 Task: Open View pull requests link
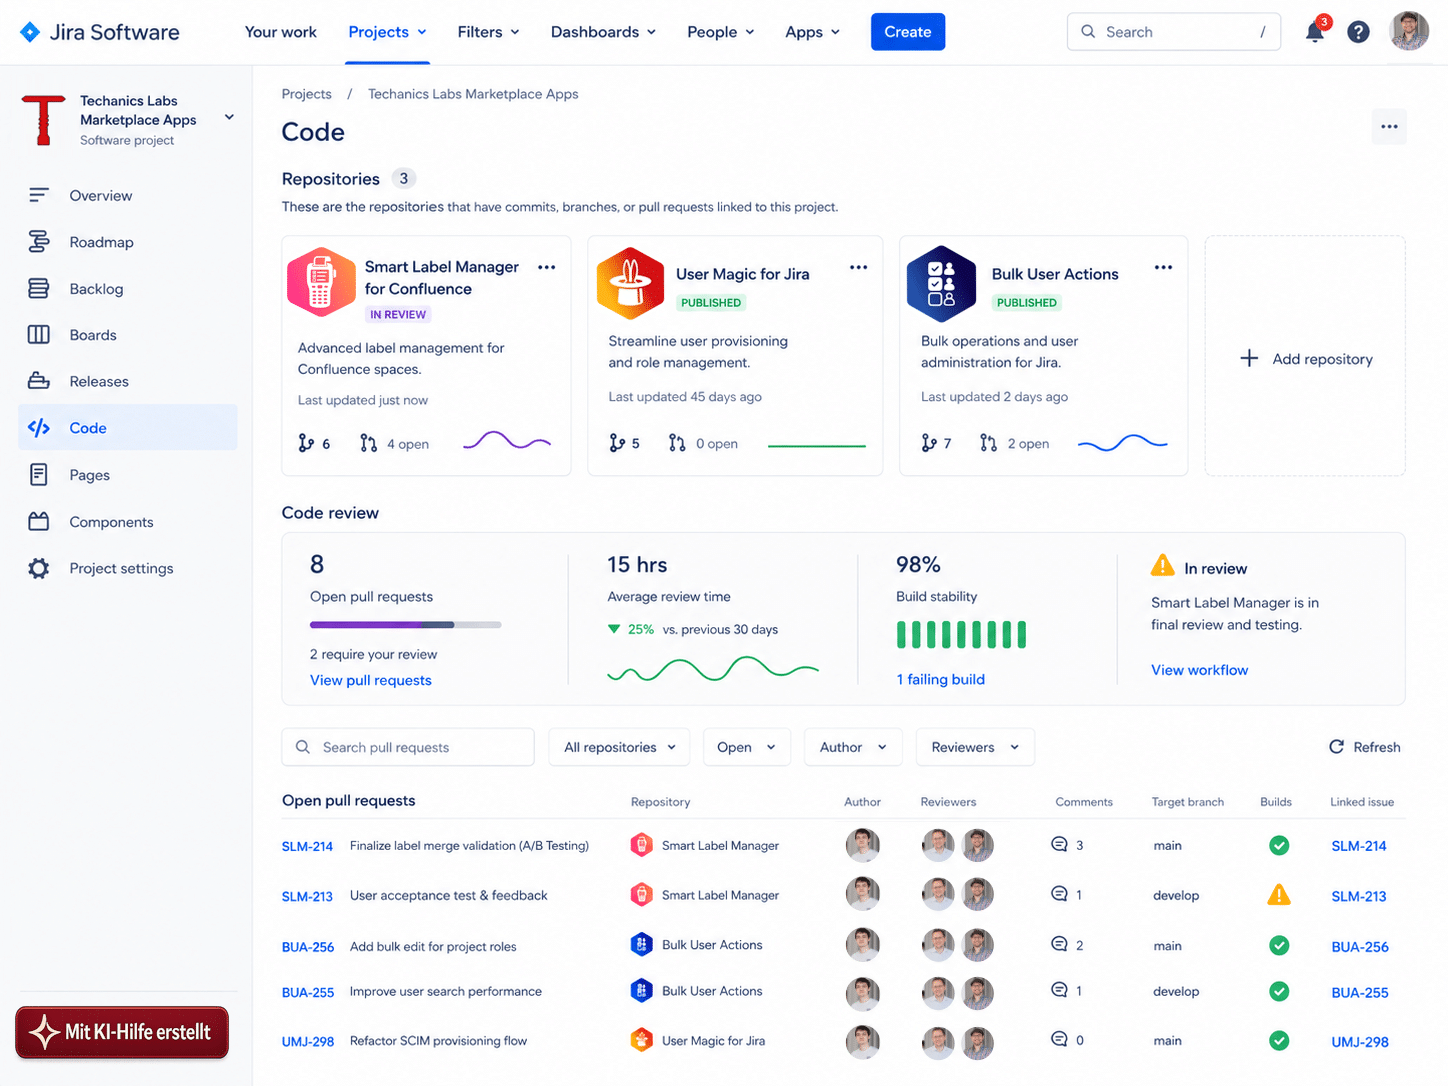(x=371, y=680)
